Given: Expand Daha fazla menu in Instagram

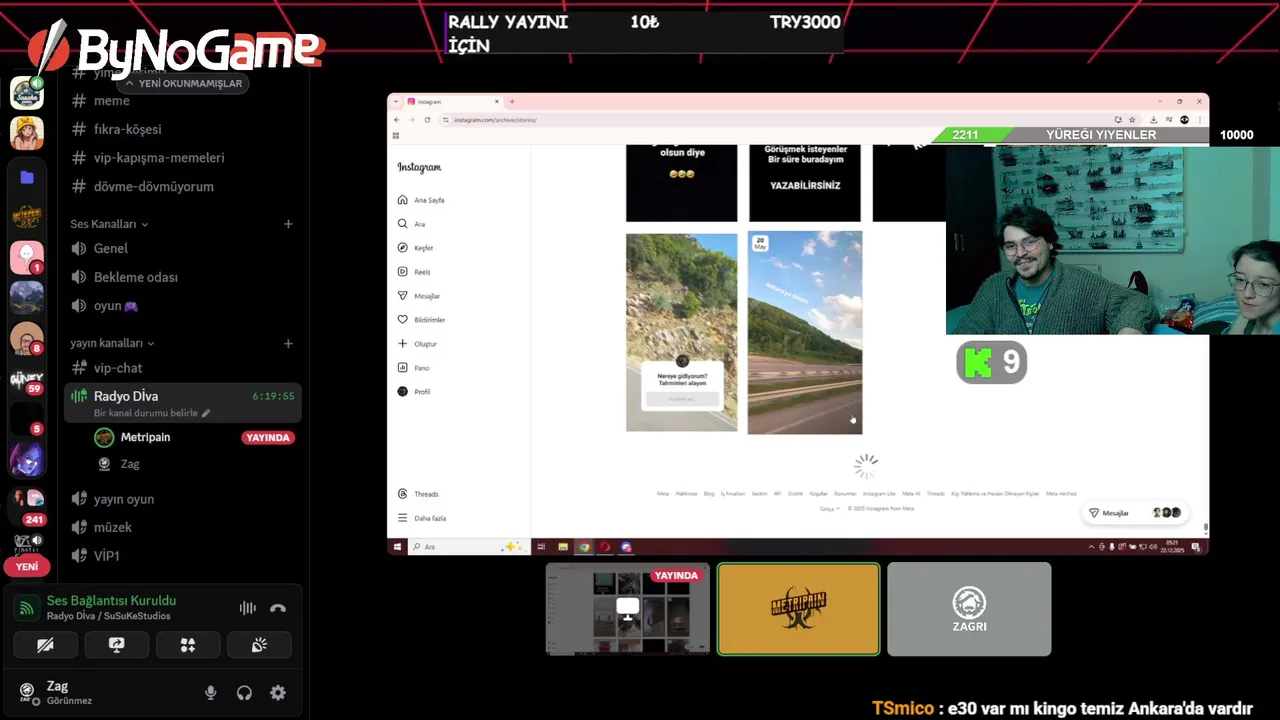Looking at the screenshot, I should (422, 518).
